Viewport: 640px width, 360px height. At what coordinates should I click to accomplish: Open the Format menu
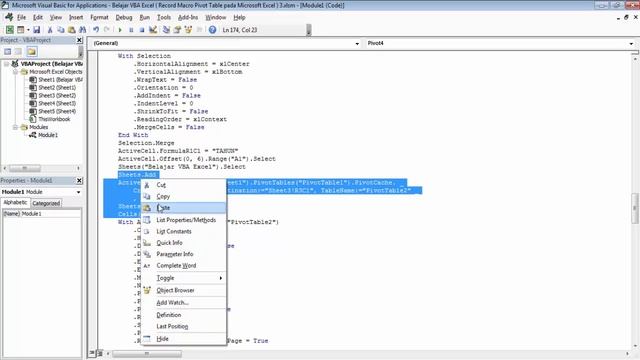pyautogui.click(x=99, y=18)
